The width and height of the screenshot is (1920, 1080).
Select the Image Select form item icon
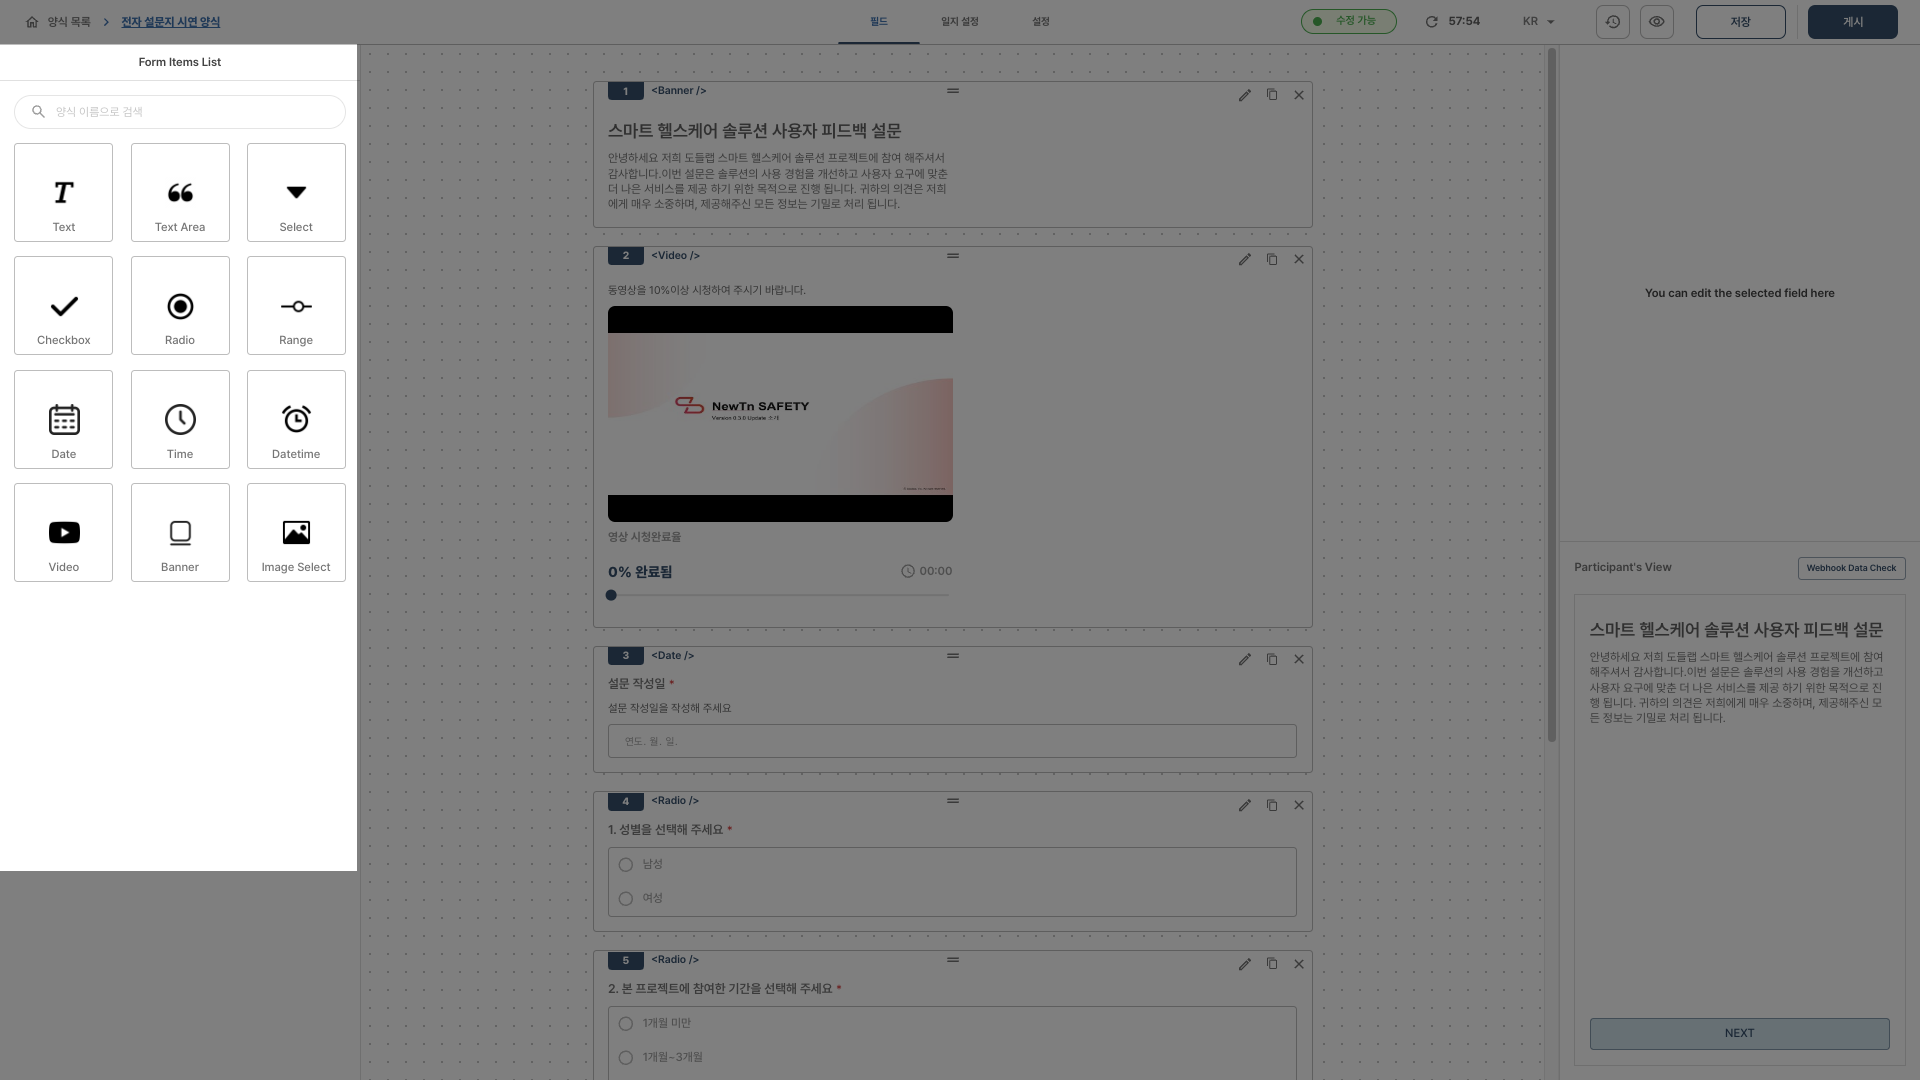(x=295, y=533)
